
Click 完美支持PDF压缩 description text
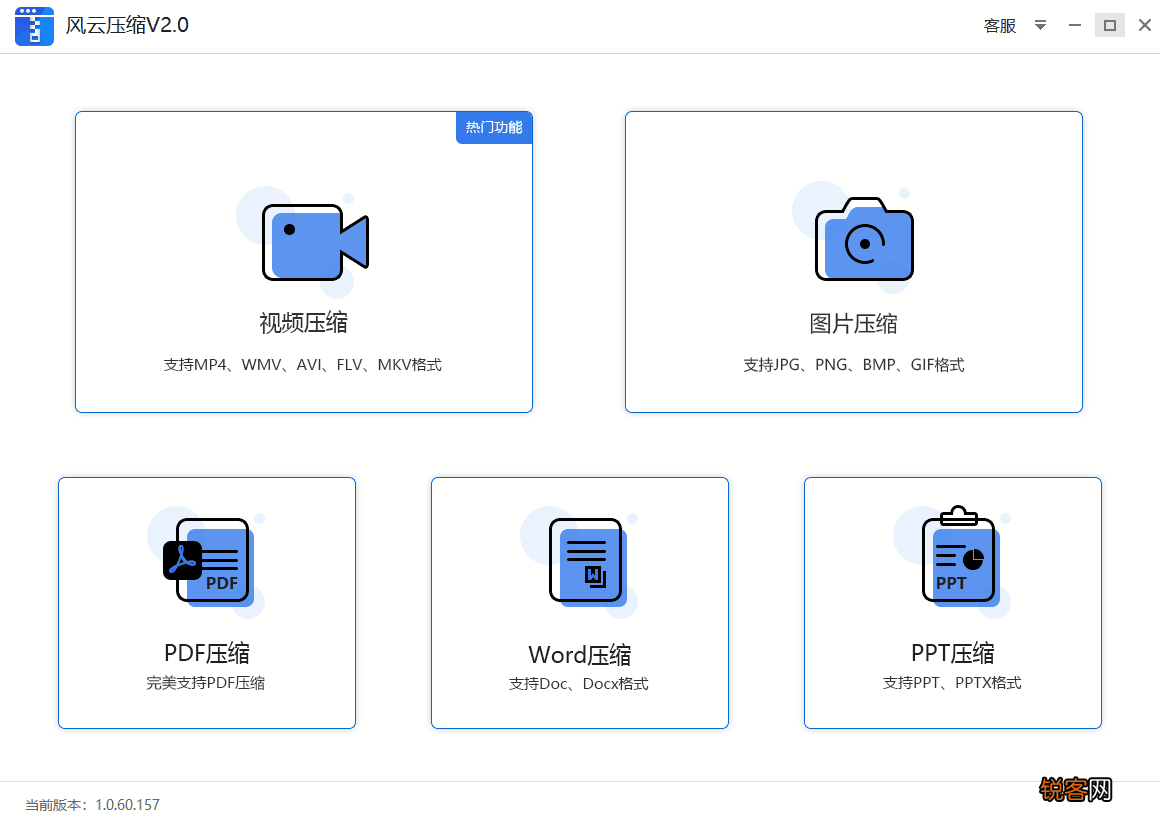click(x=205, y=683)
